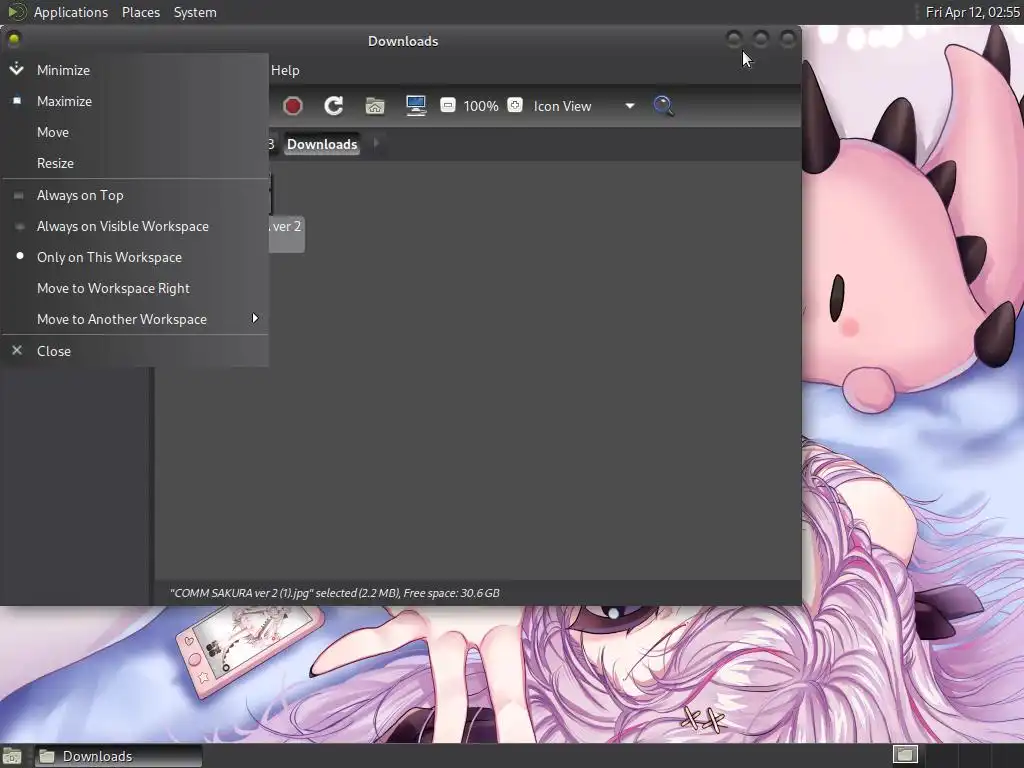The width and height of the screenshot is (1024, 768).
Task: Click the red Stop loading icon
Action: pos(293,106)
